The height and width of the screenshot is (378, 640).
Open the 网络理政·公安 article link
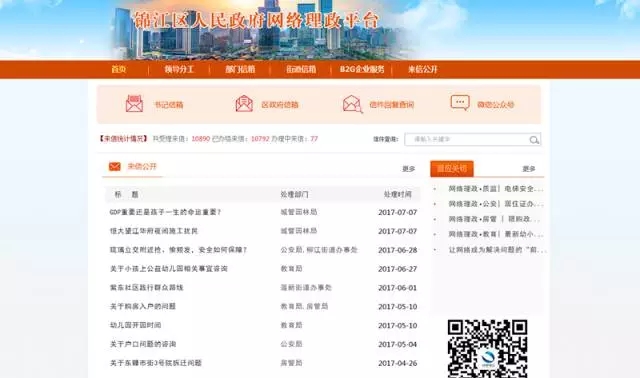pyautogui.click(x=496, y=204)
